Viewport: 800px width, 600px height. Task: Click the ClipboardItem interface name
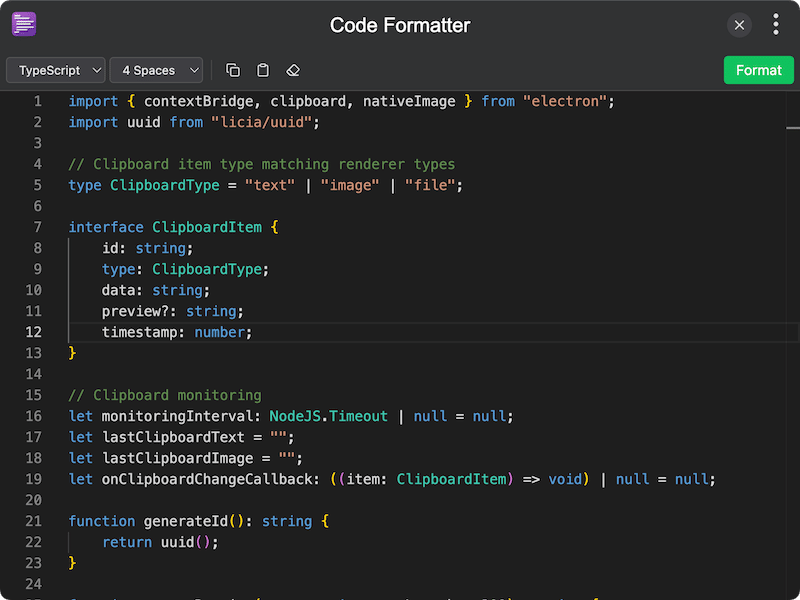pyautogui.click(x=206, y=227)
